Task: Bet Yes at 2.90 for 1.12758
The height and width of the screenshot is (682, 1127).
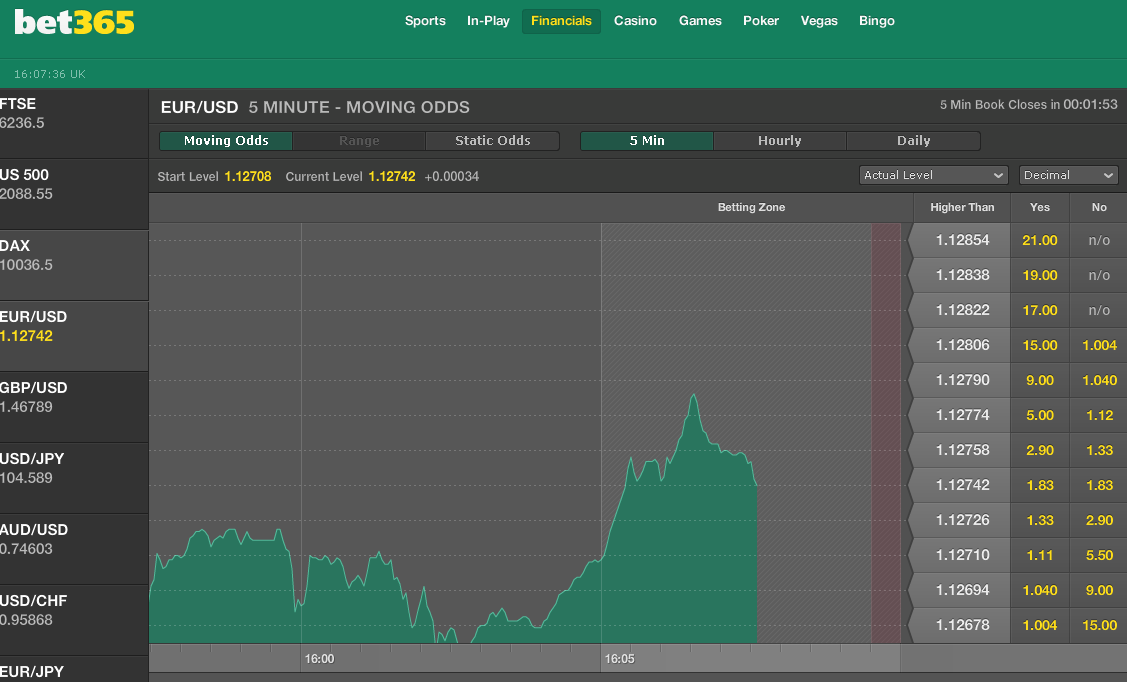Action: 1039,451
